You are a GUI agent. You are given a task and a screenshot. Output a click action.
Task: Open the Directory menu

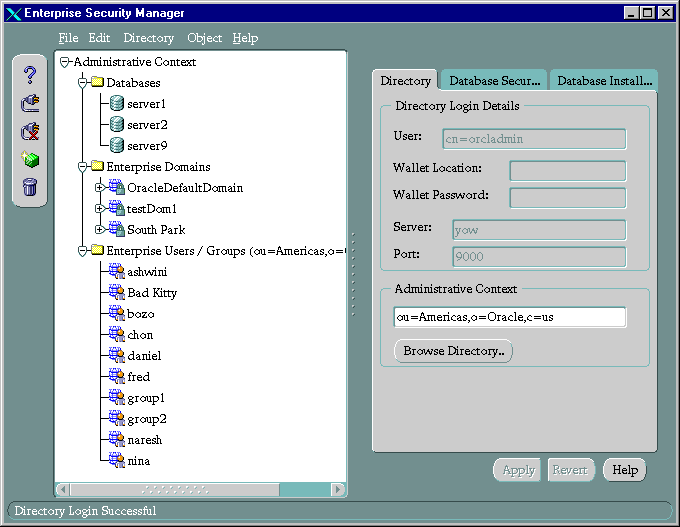[x=148, y=38]
